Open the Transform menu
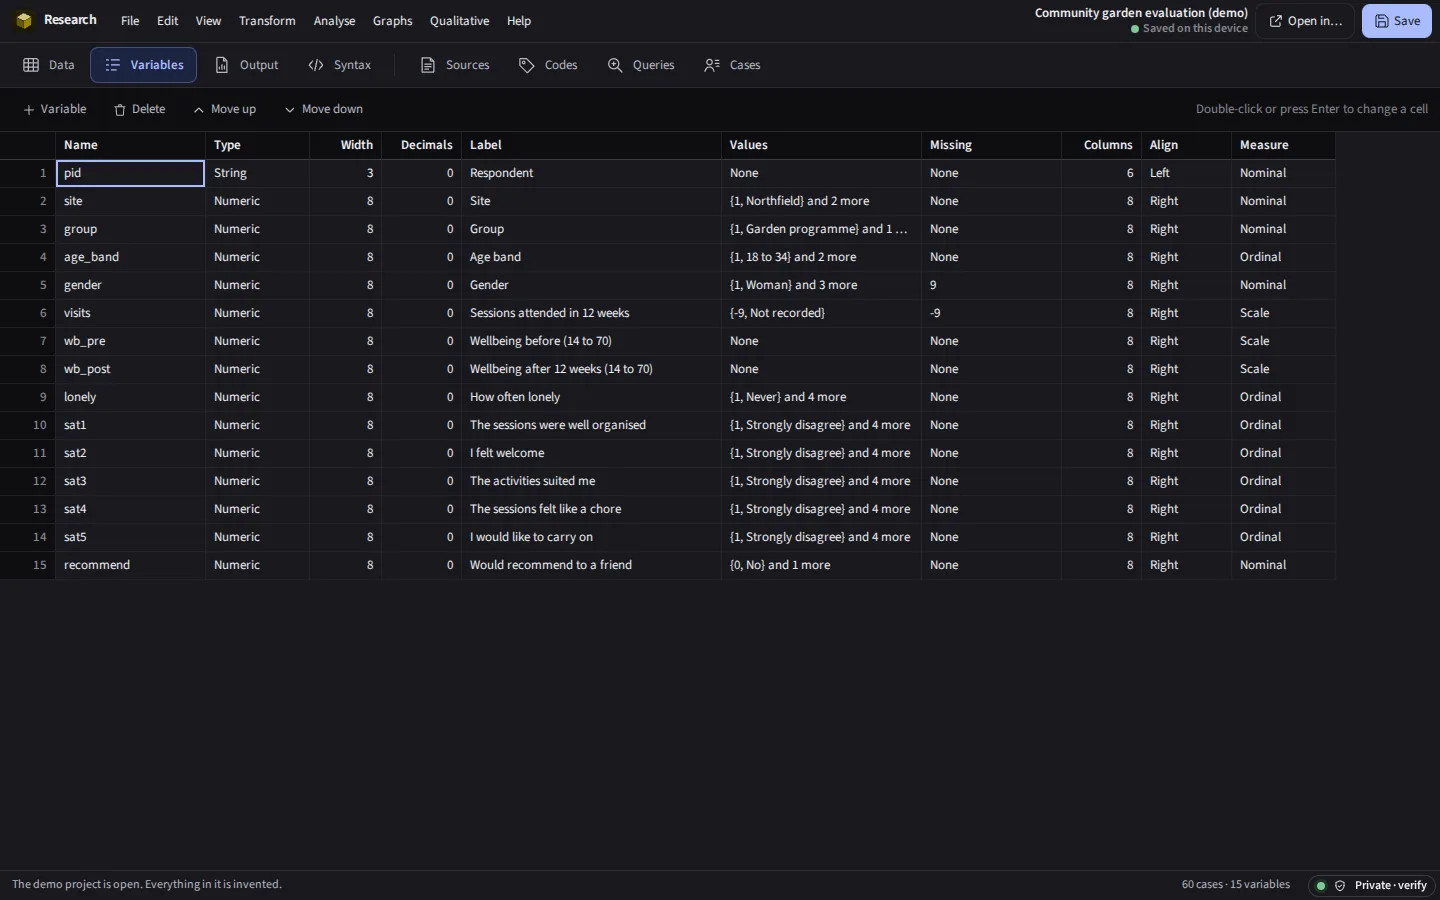 pos(267,21)
